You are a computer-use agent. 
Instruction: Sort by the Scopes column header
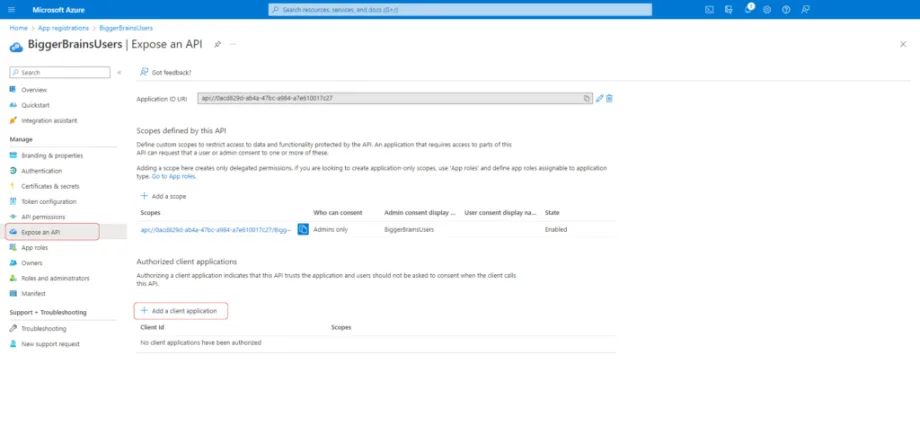pos(150,212)
